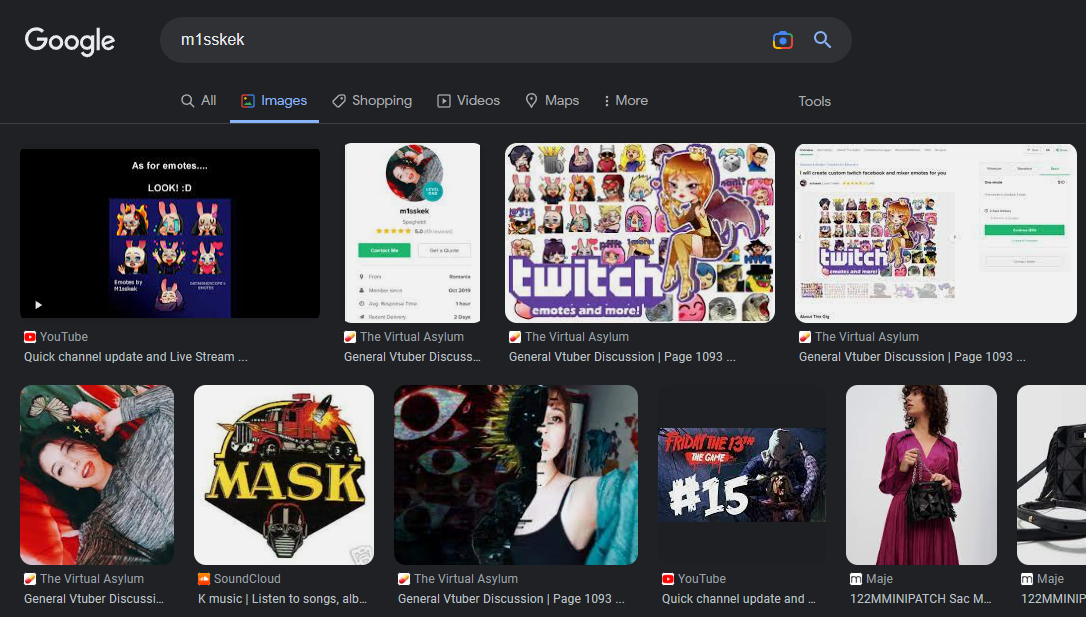Click the SoundCloud source label
Image resolution: width=1086 pixels, height=617 pixels.
247,579
